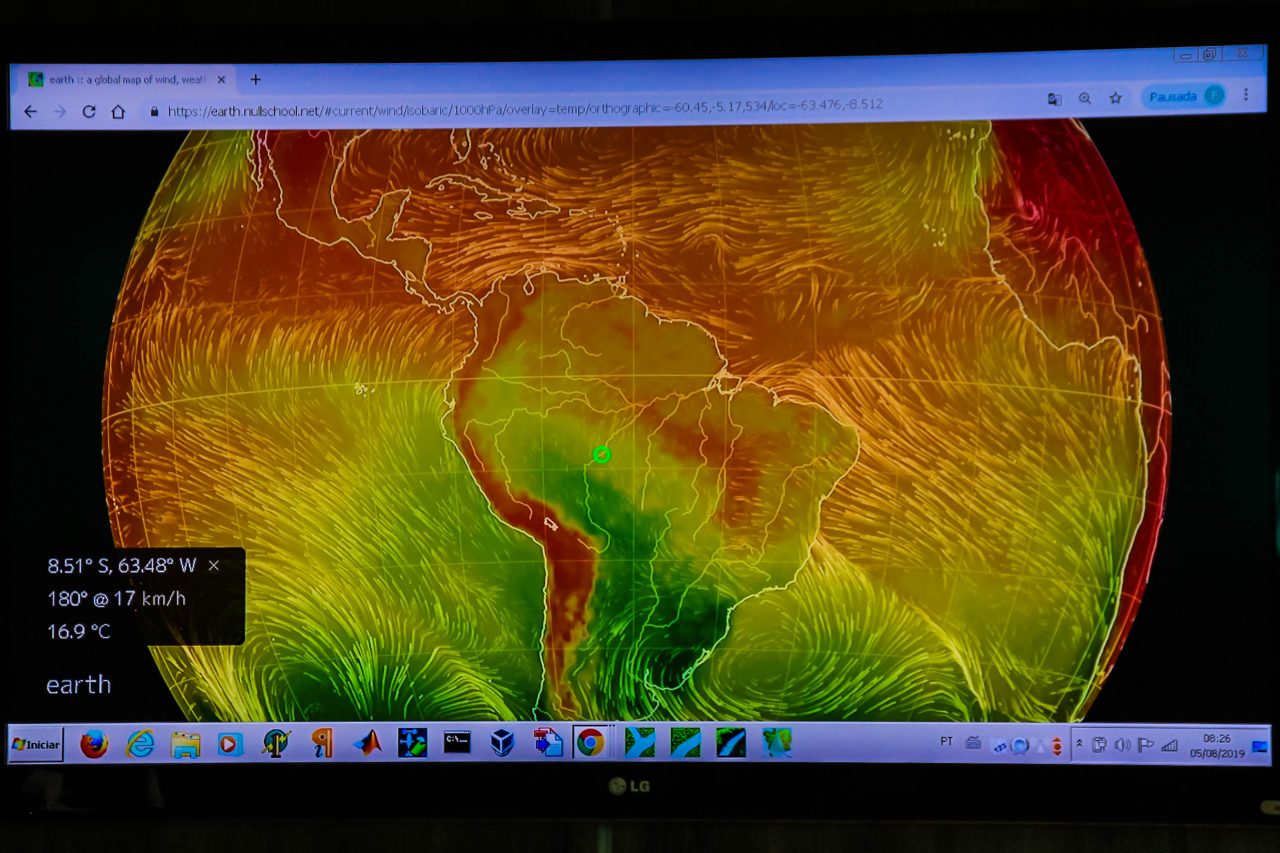Open the PT language selector

point(946,741)
